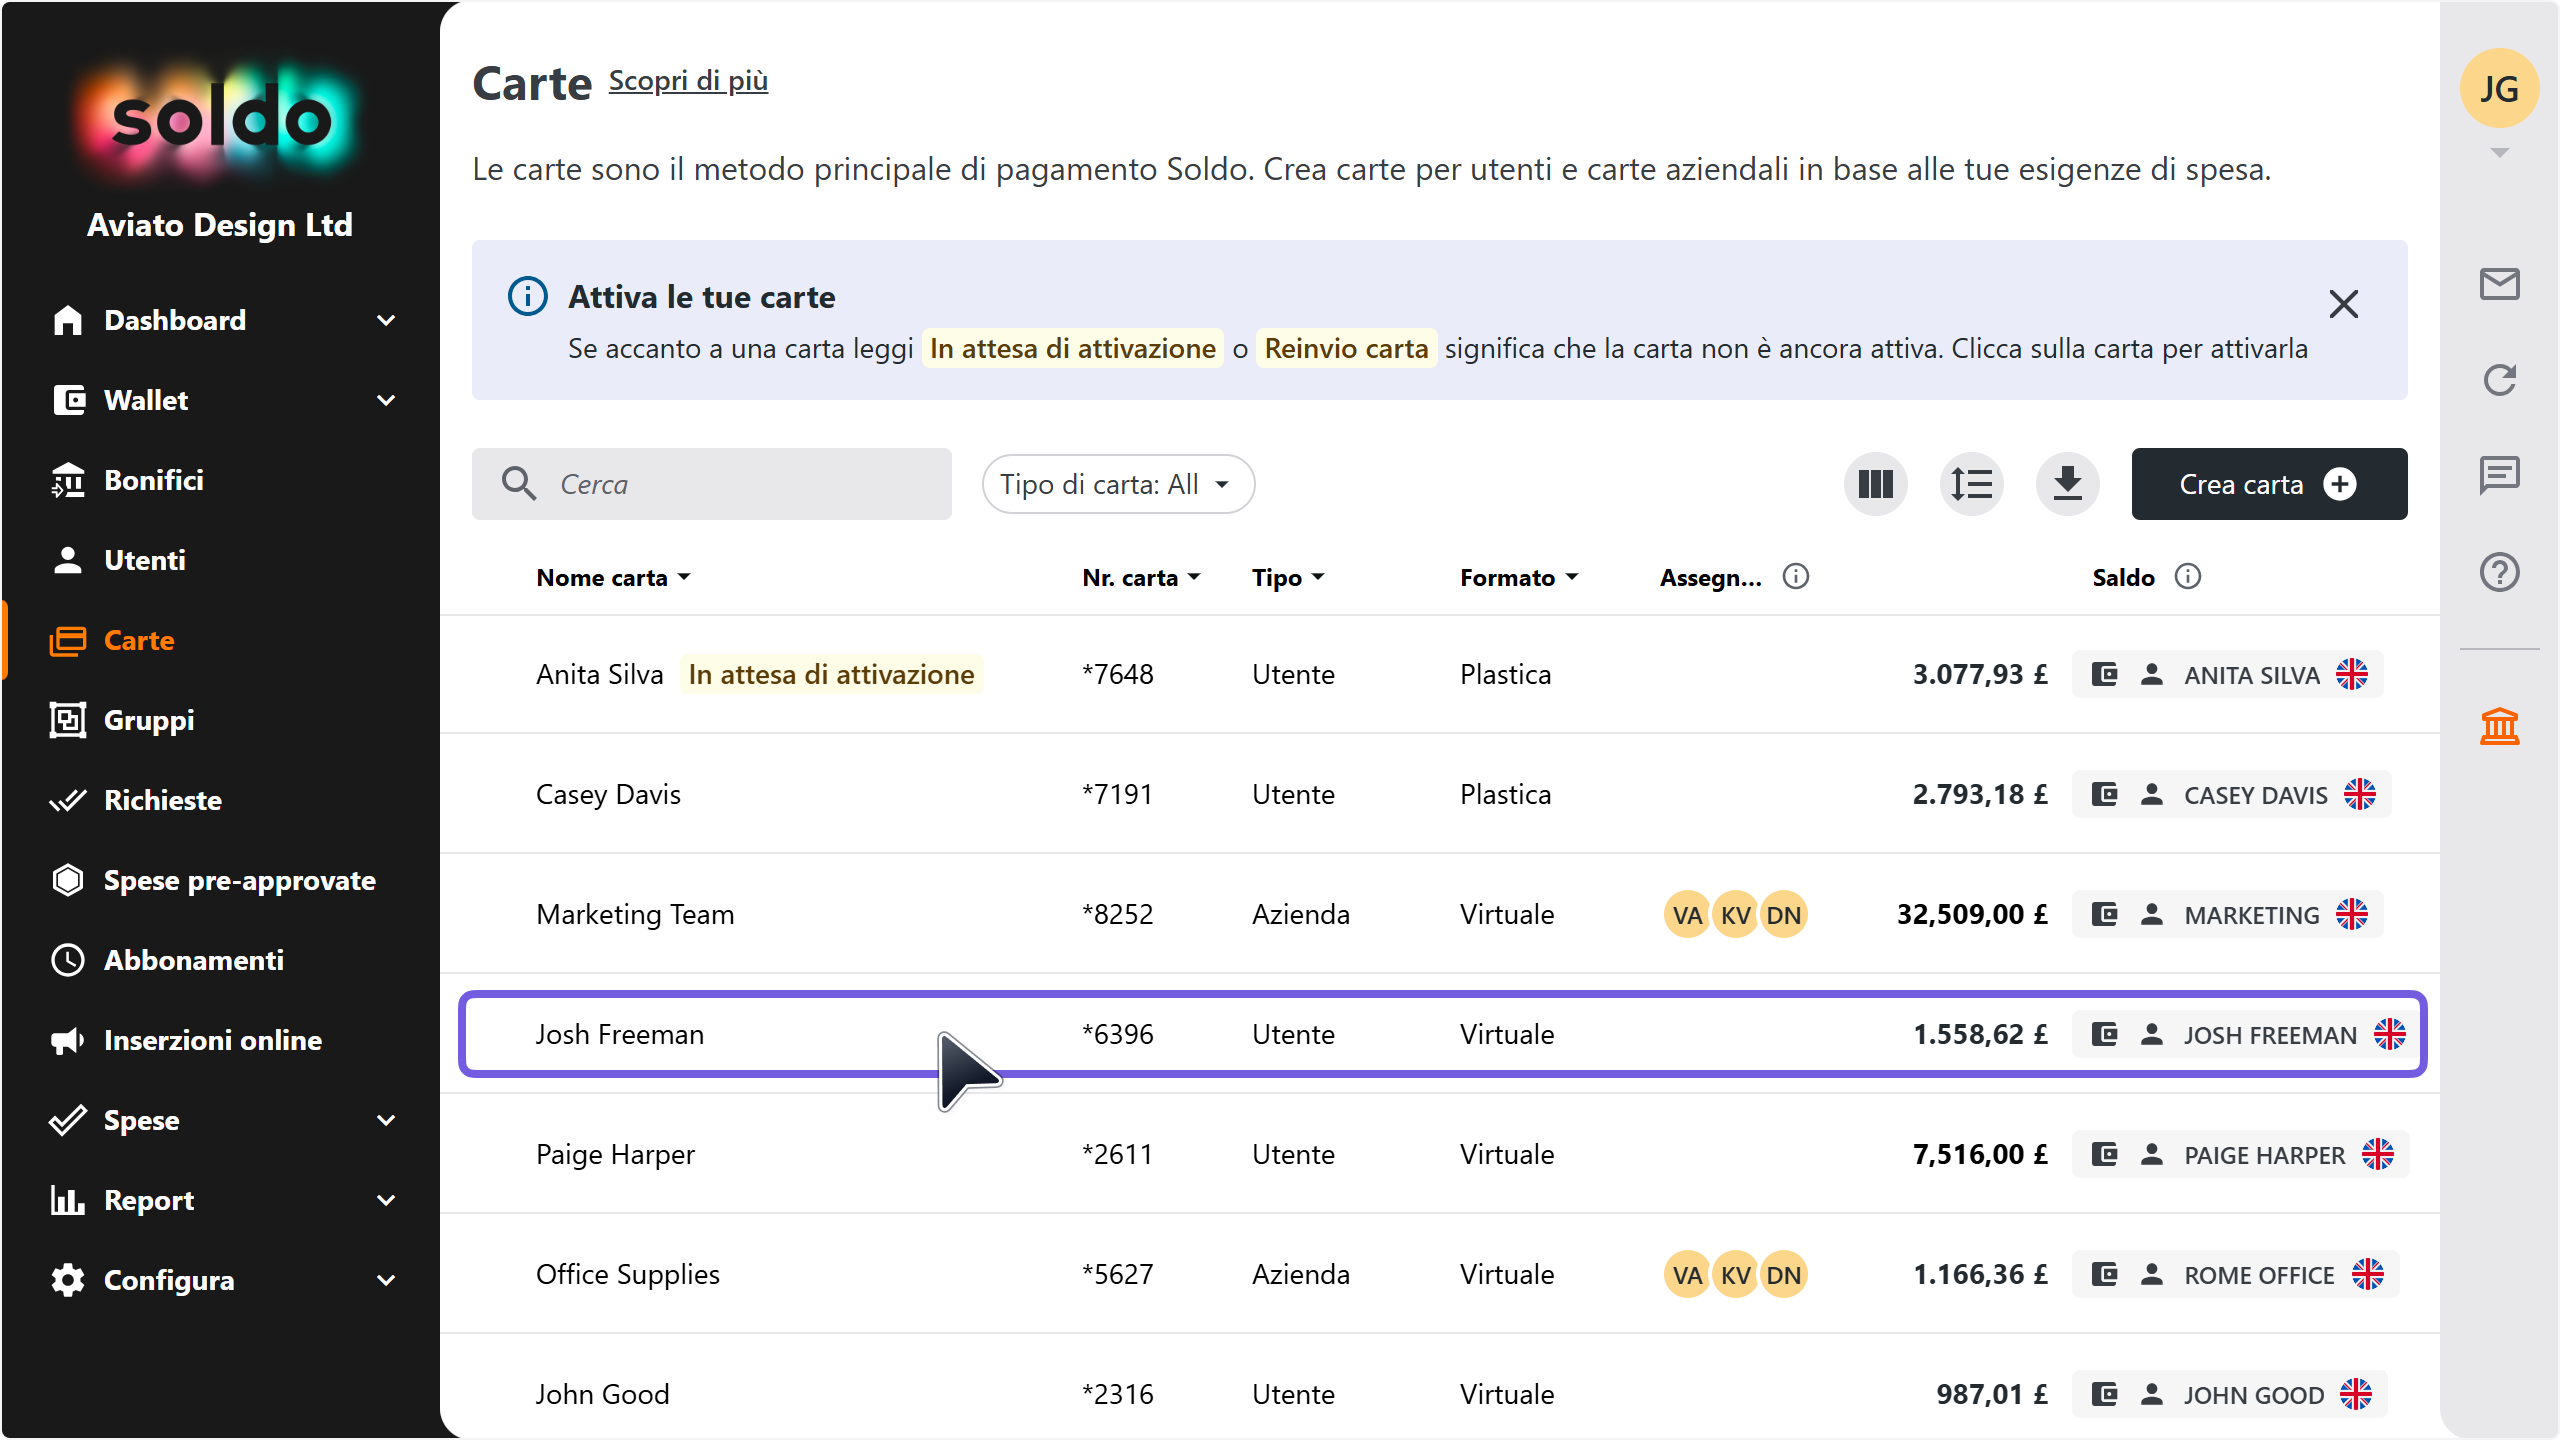Viewport: 2560px width, 1440px height.
Task: Open the mail inbox icon
Action: [x=2499, y=285]
